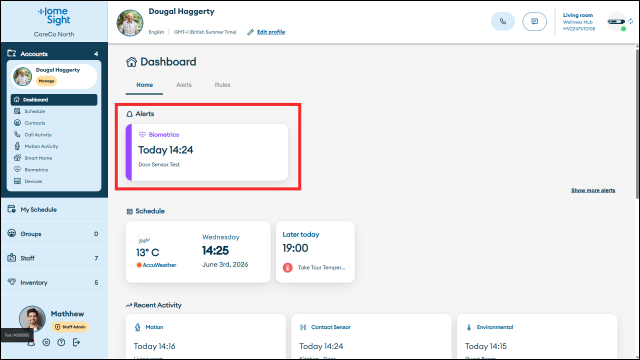
Task: Click the 'Living room' device location text
Action: point(578,15)
